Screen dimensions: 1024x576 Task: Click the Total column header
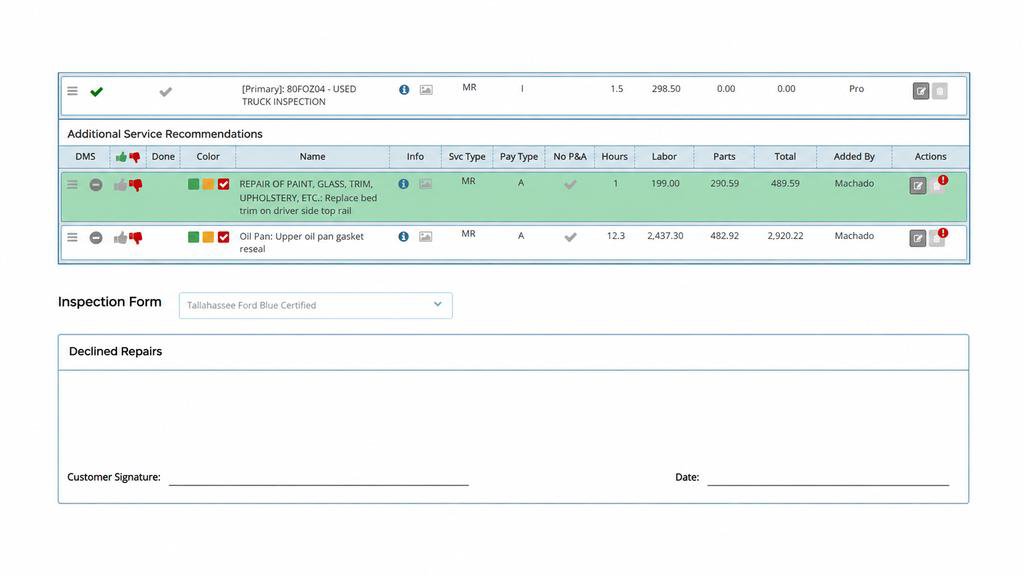(x=785, y=157)
